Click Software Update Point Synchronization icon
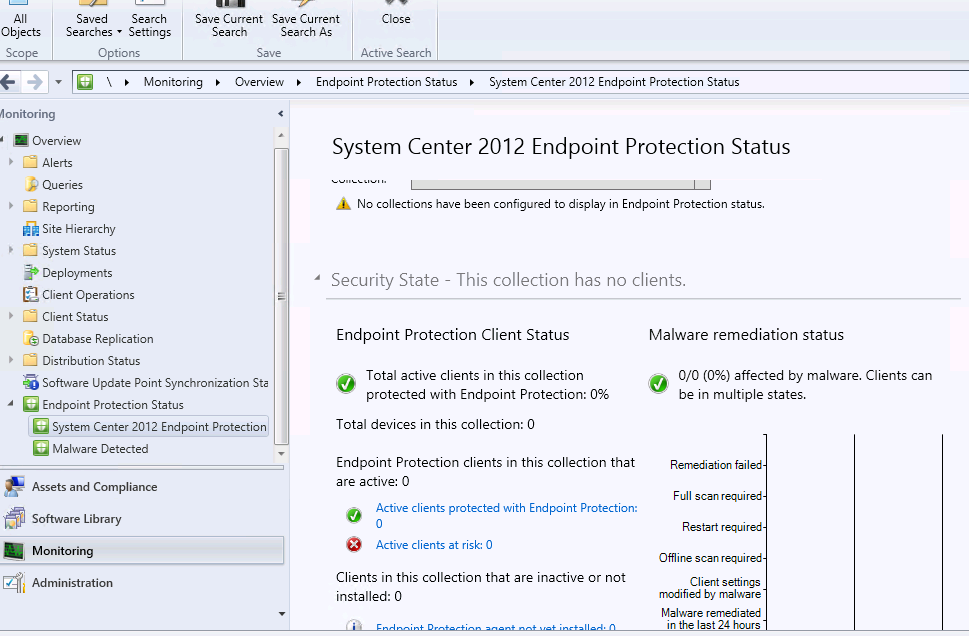The width and height of the screenshot is (969, 636). coord(30,382)
